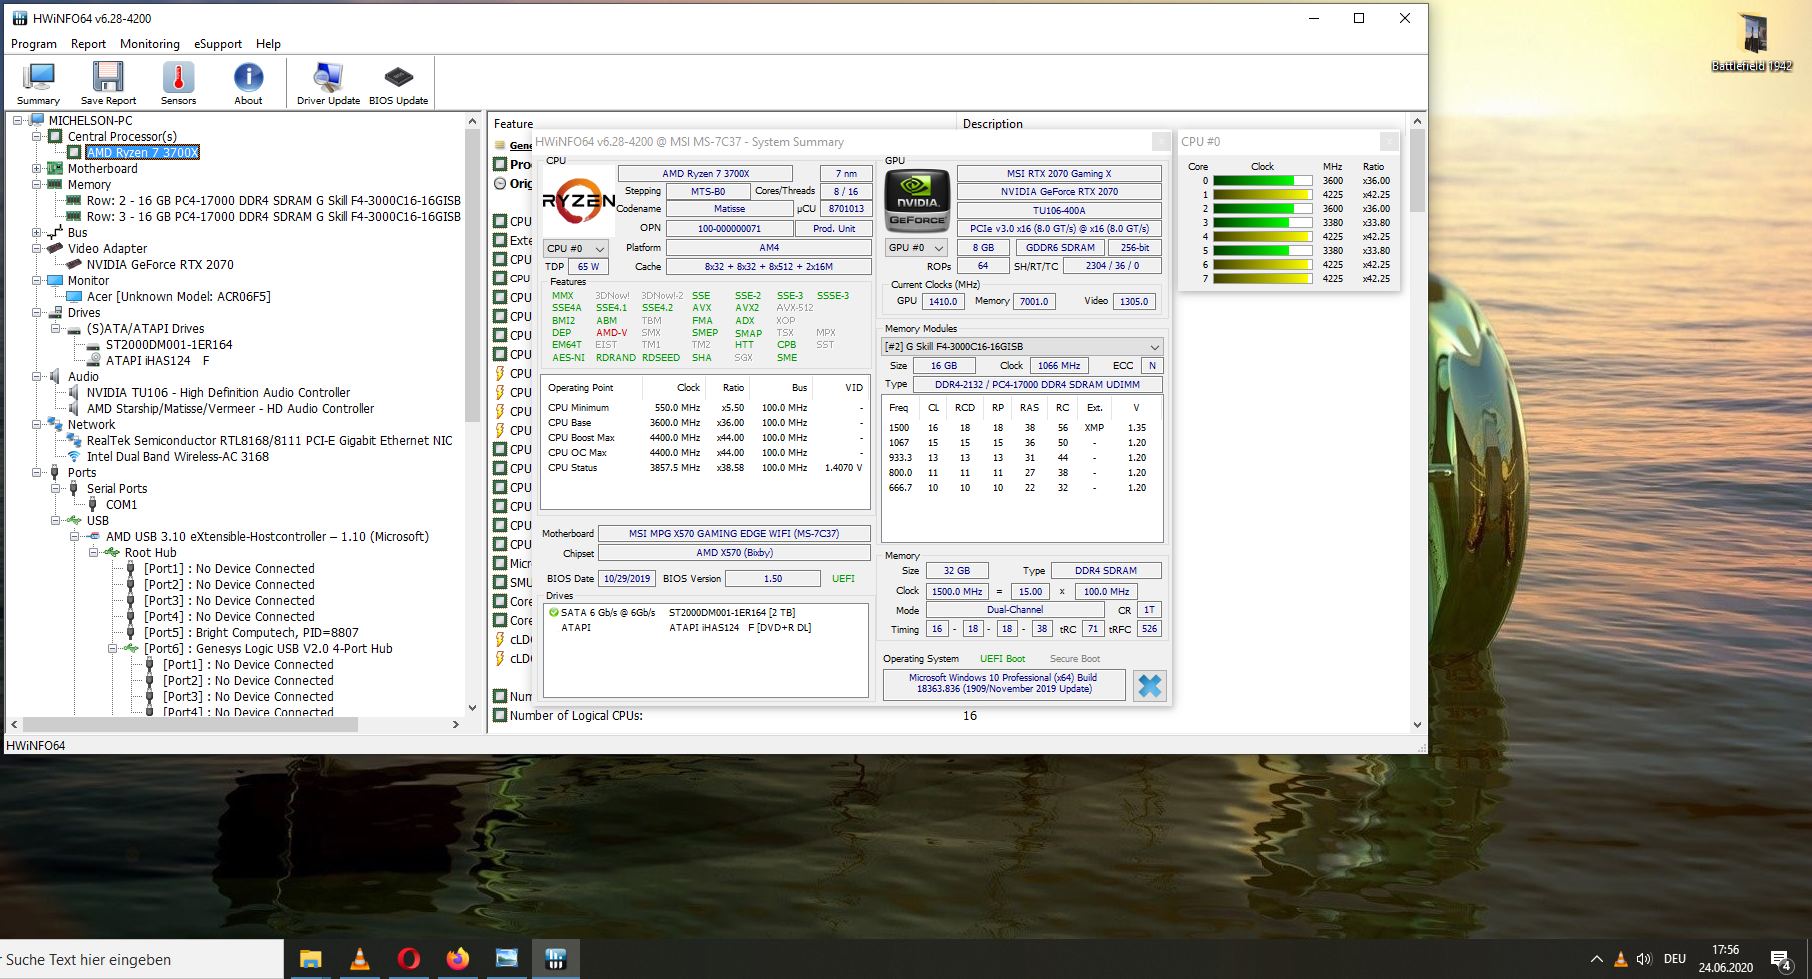The image size is (1812, 979).
Task: Launch Opera browser from the taskbar
Action: [x=408, y=960]
